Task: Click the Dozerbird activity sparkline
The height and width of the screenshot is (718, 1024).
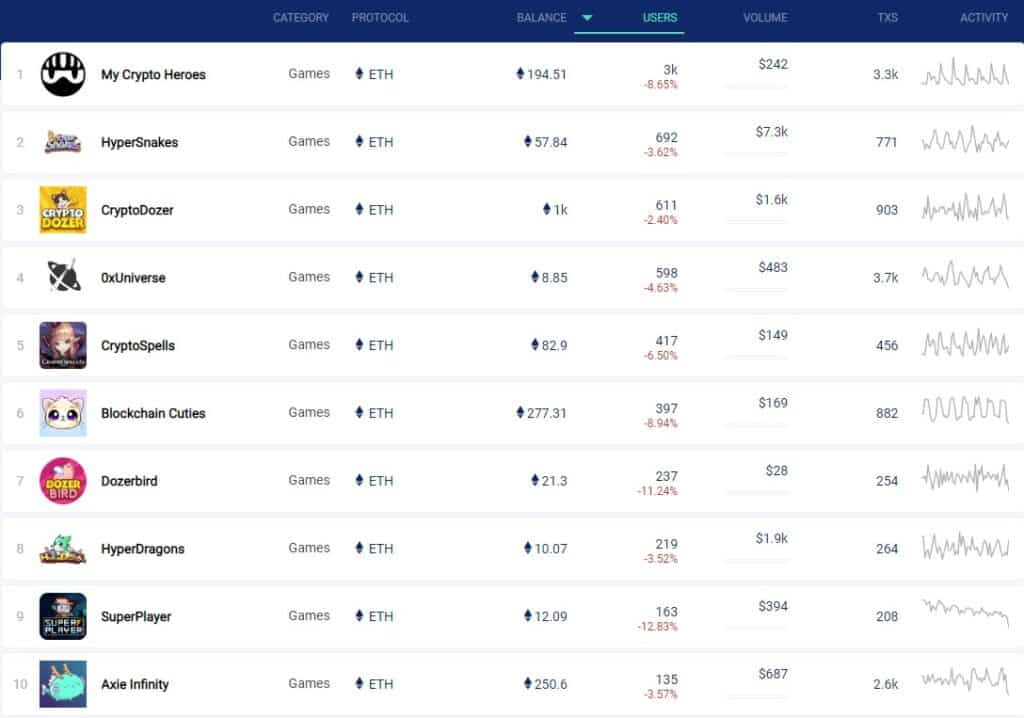Action: [965, 478]
